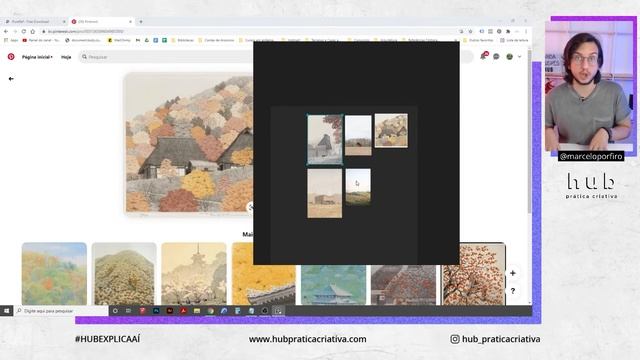The width and height of the screenshot is (640, 360).
Task: Click browser forward button
Action: pos(15,31)
